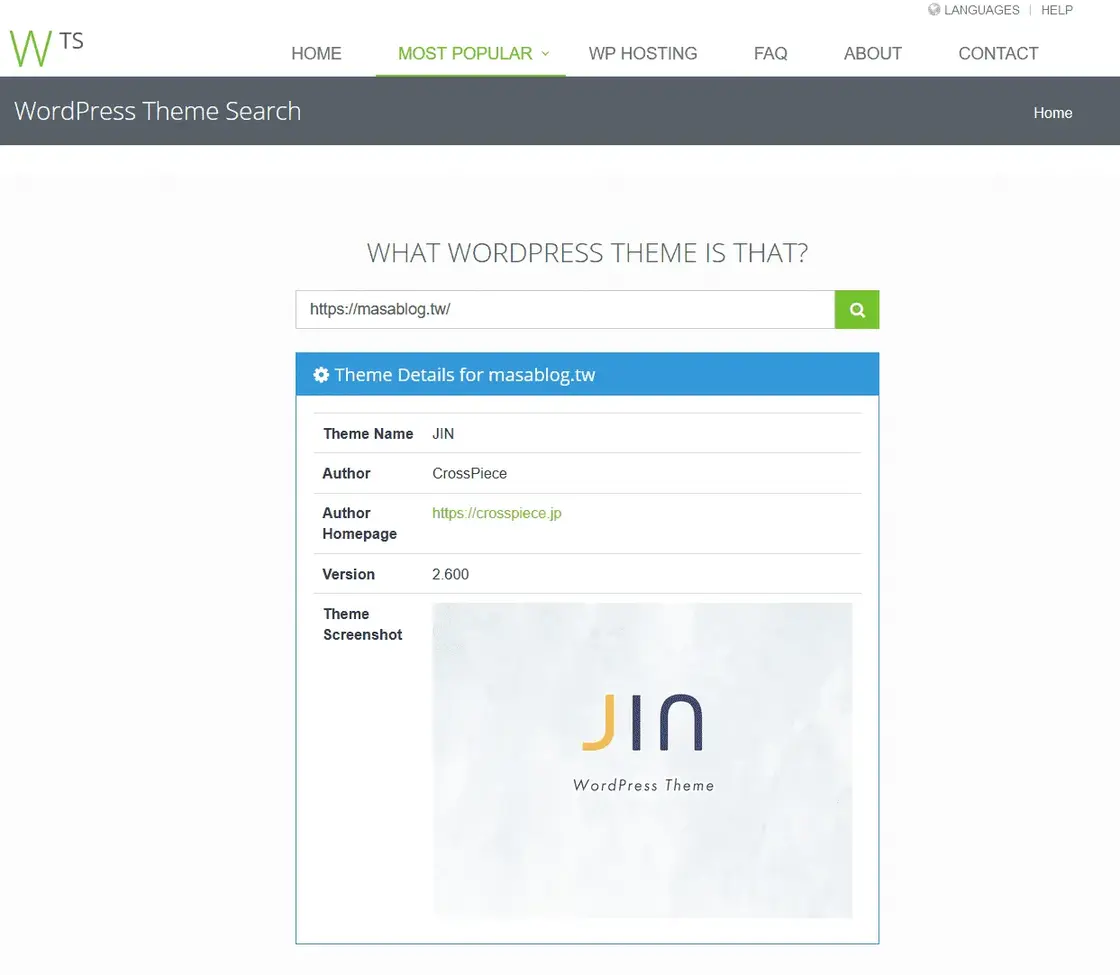Visit the https://crosspiece.jp author homepage link

496,513
